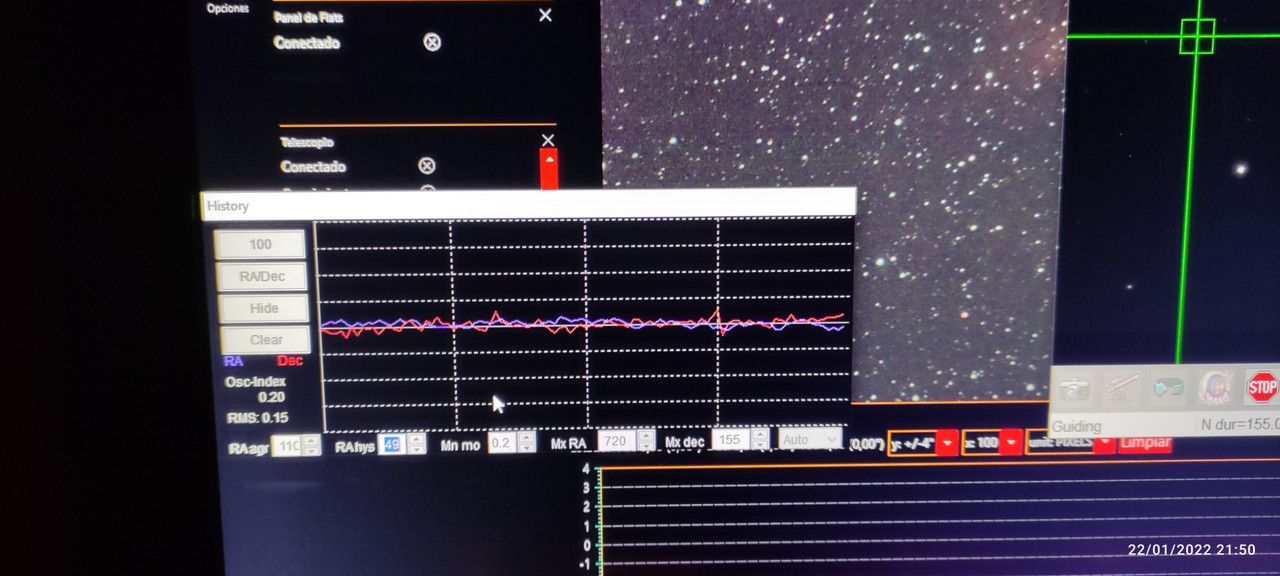Click the 100 scale button in History
1280x576 pixels.
(x=260, y=244)
